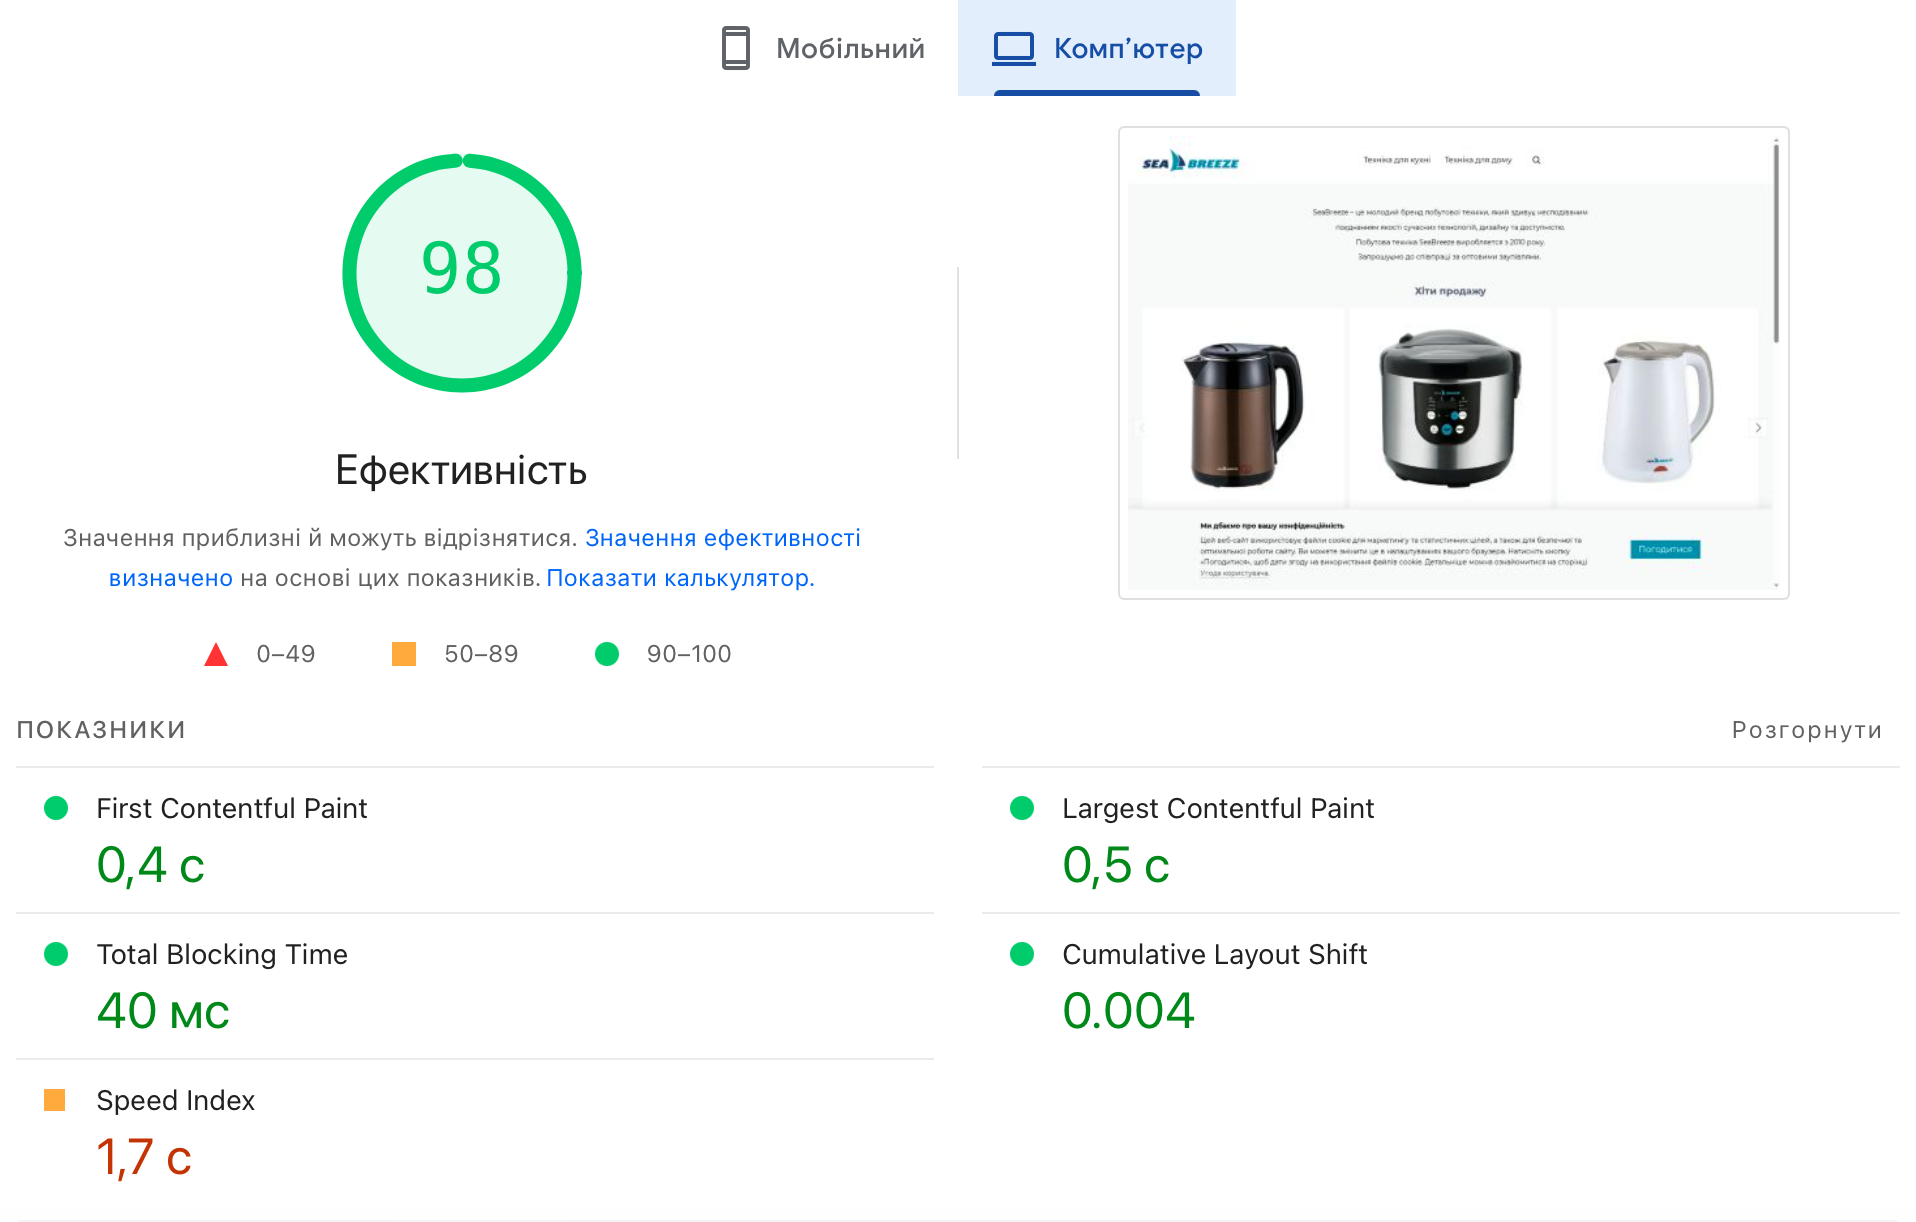Click the orange square beside Speed Index

tap(55, 1100)
